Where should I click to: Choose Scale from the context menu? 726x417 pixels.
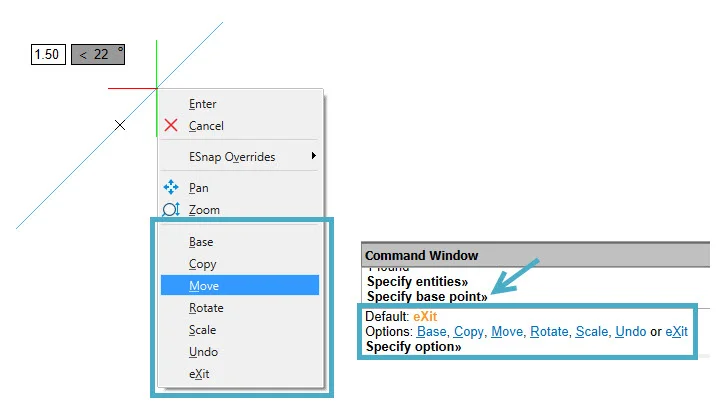(202, 330)
